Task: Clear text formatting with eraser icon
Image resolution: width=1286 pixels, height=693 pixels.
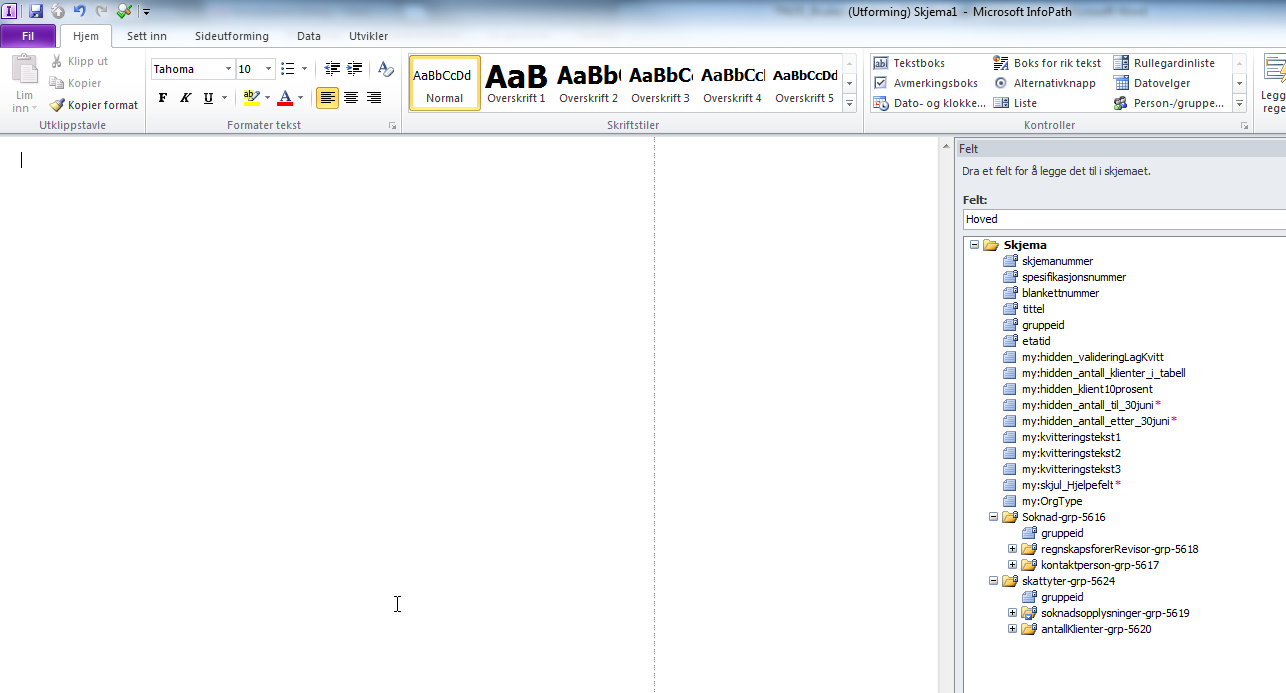Action: [386, 69]
